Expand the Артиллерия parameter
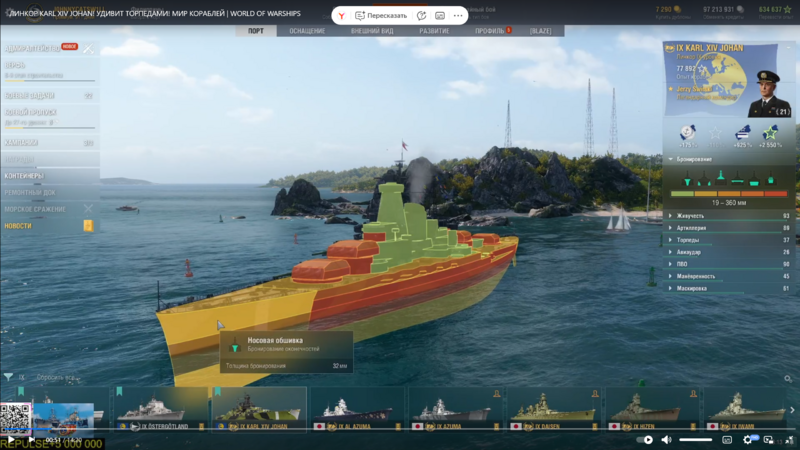Screen dimensions: 800x450 click(729, 228)
